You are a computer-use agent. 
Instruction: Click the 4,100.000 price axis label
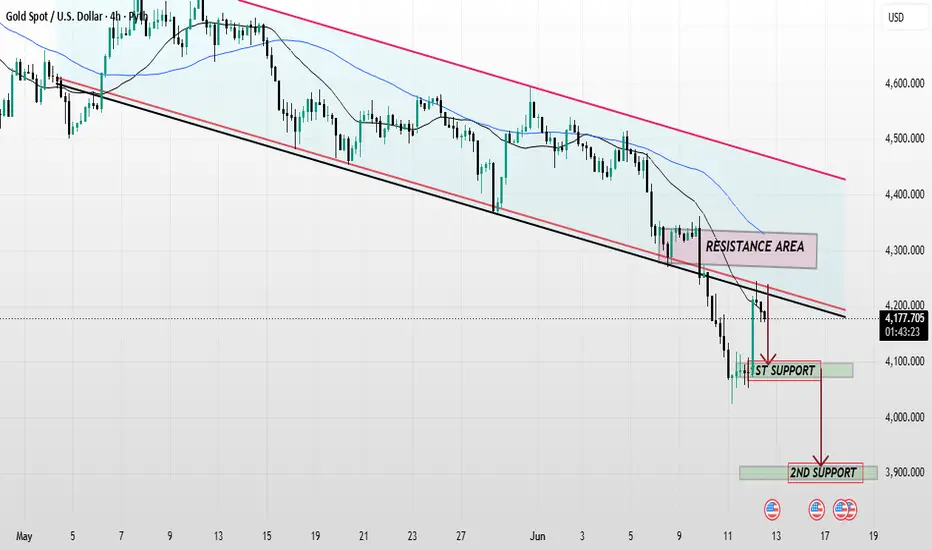[x=904, y=361]
